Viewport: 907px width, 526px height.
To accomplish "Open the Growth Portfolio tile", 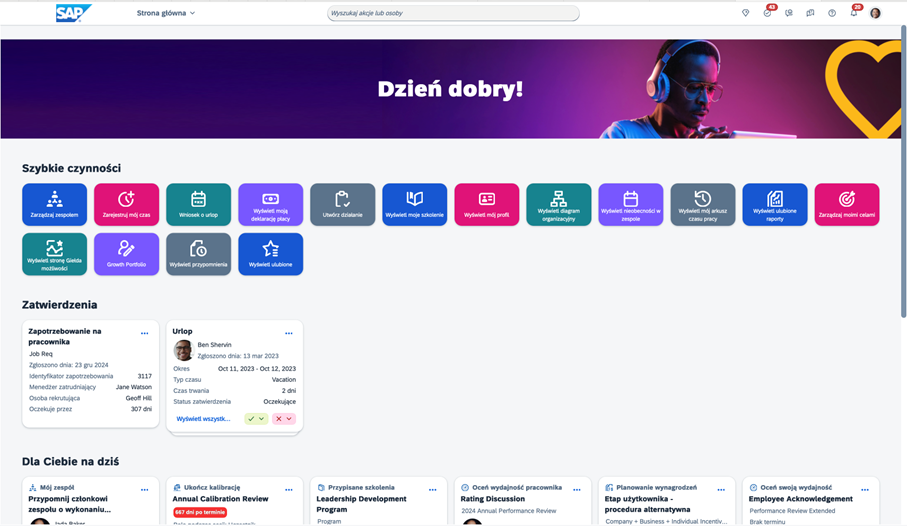I will pyautogui.click(x=126, y=254).
